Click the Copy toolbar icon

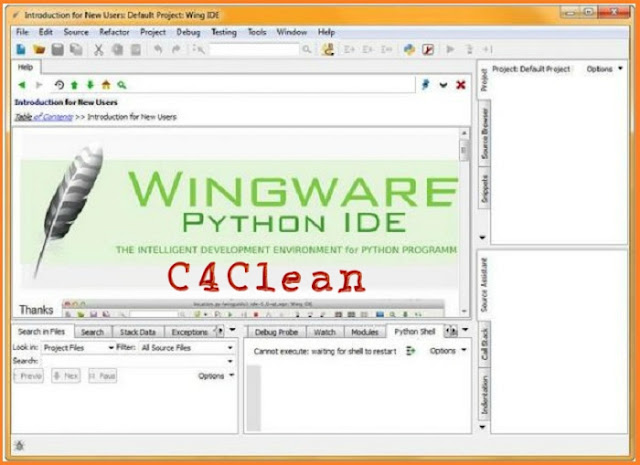(118, 49)
